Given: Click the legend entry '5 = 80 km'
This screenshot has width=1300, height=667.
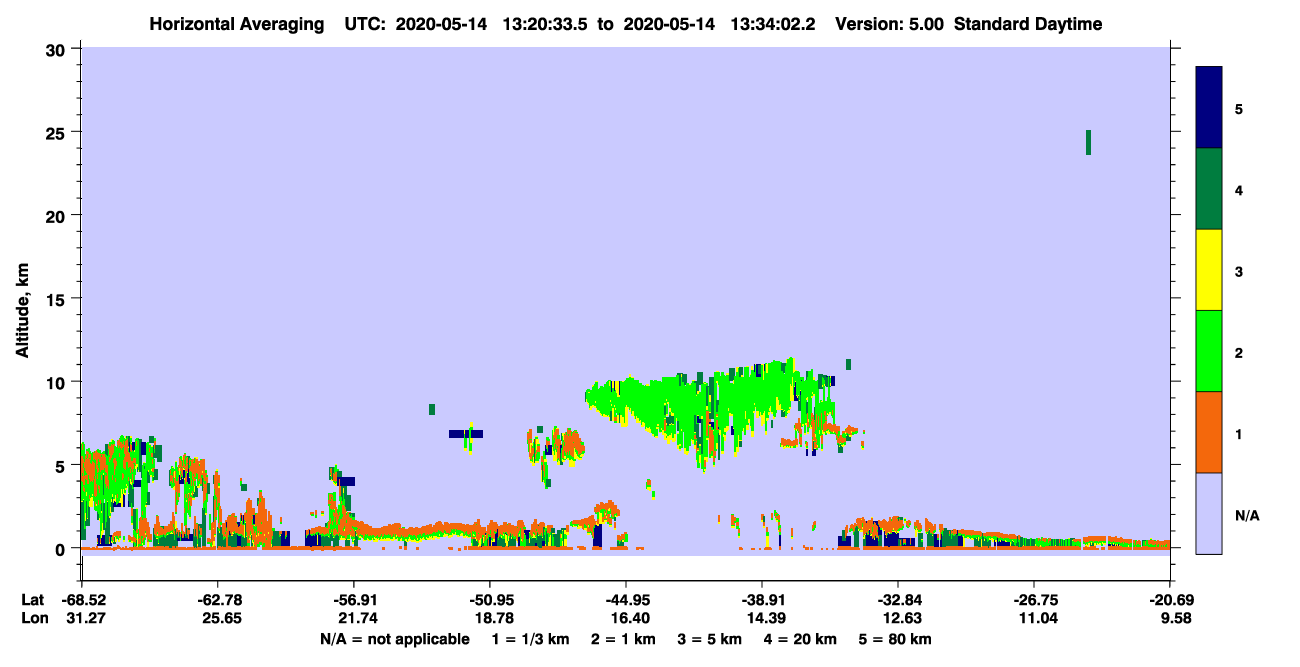Looking at the screenshot, I should click(895, 639).
